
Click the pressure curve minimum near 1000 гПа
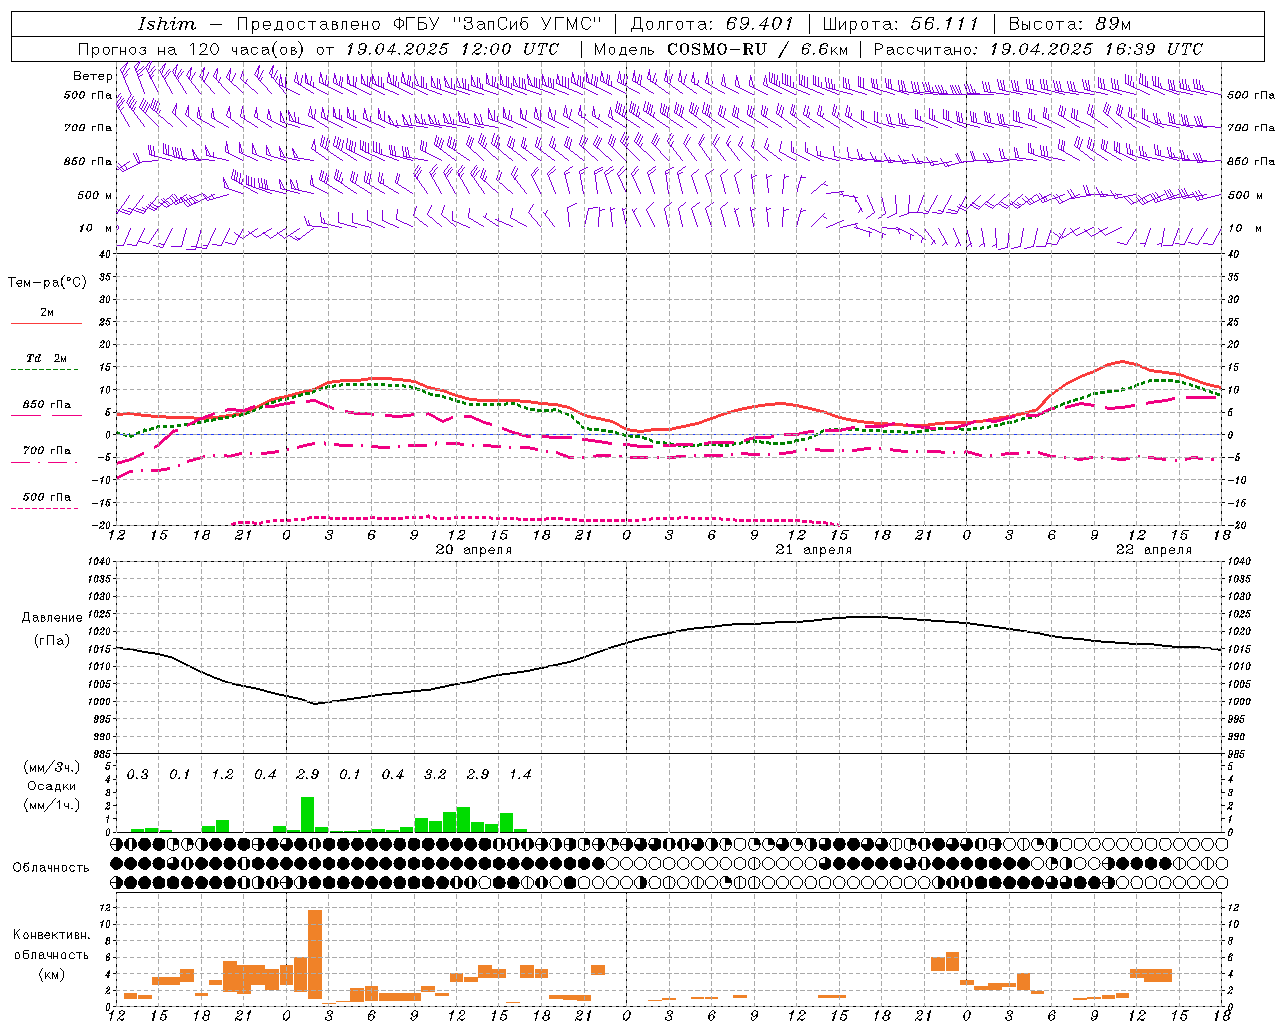[x=315, y=703]
